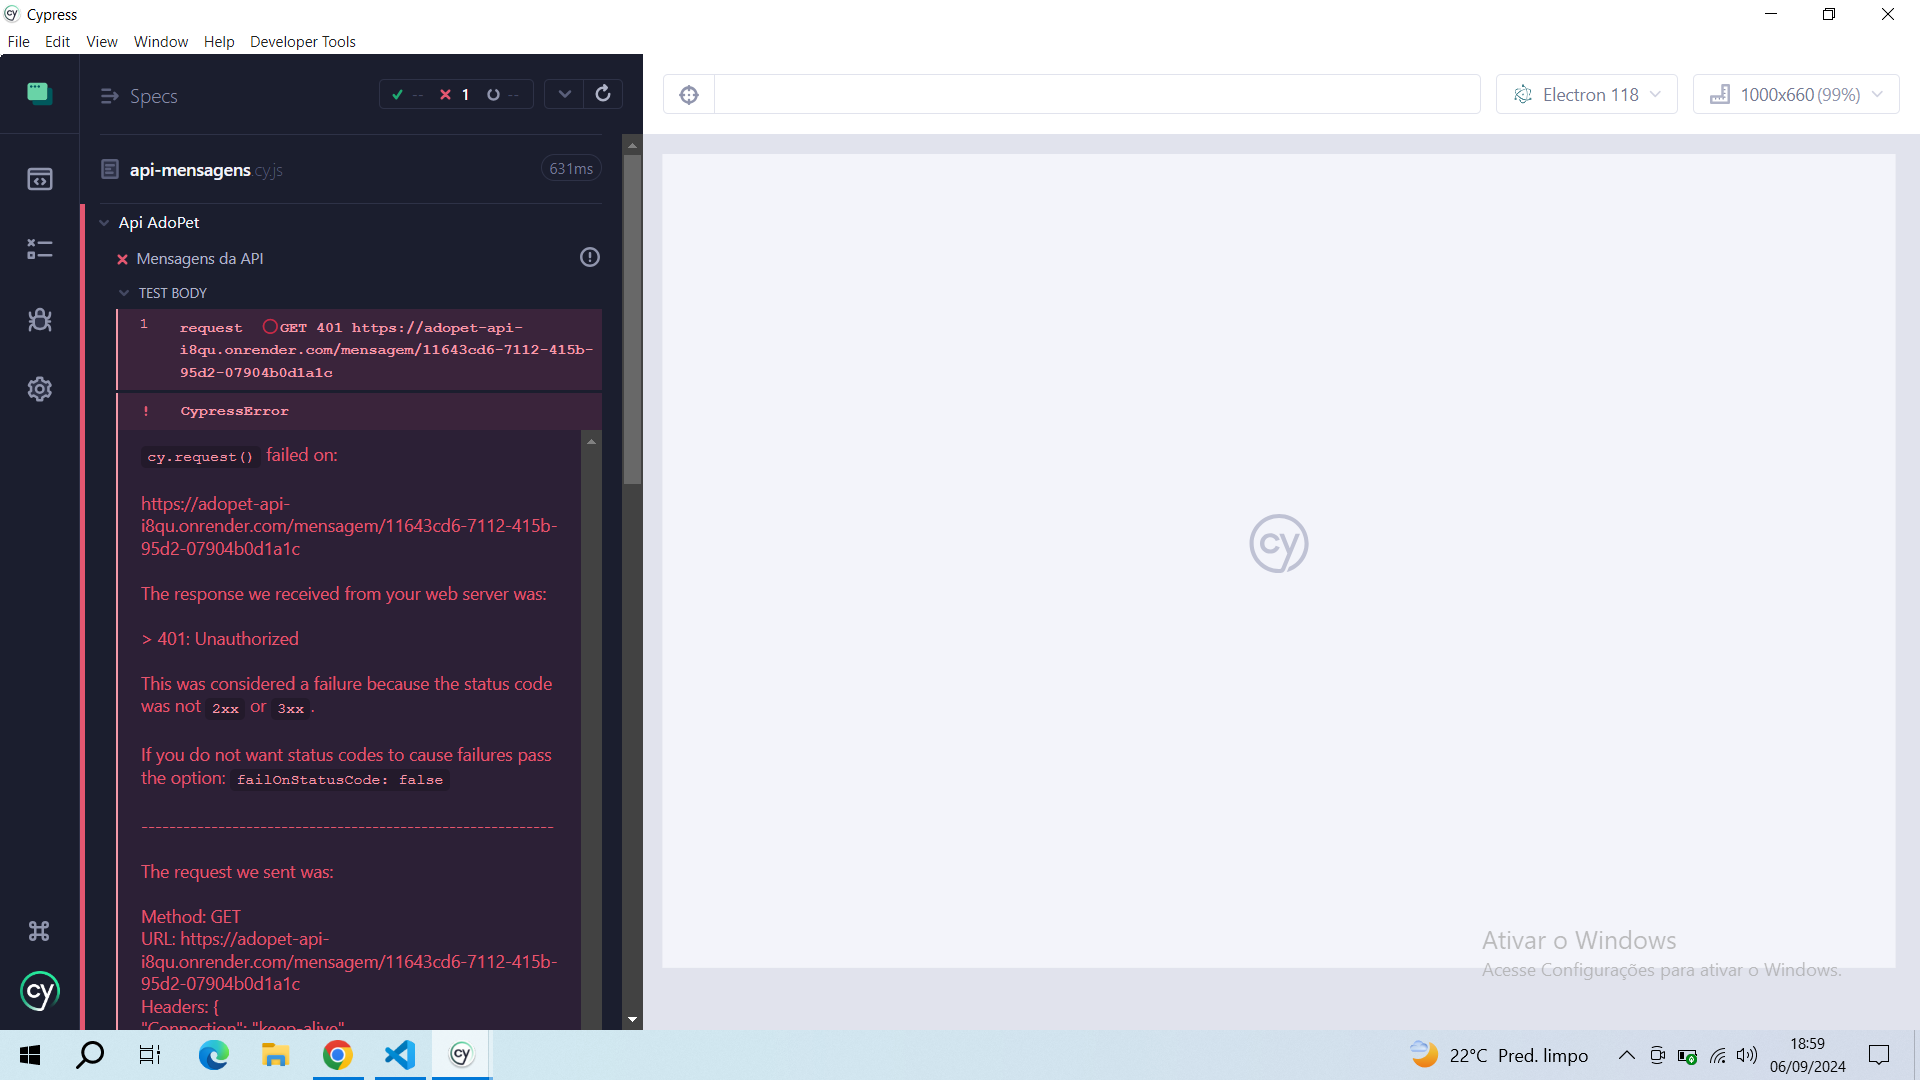Click the Cypress logo at sidebar bottom
This screenshot has width=1920, height=1080.
click(40, 992)
